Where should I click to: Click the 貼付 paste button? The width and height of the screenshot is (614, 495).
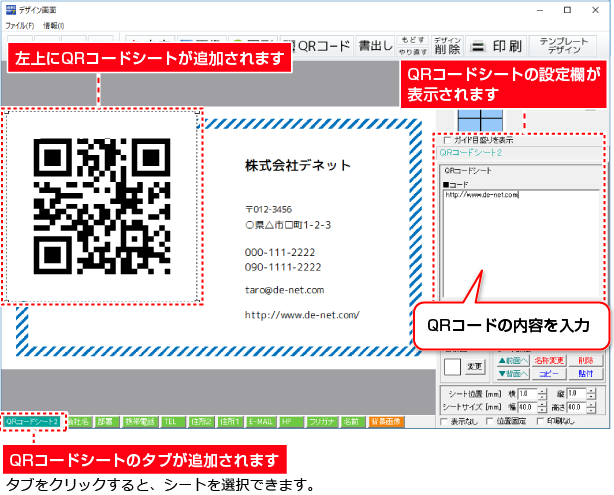click(x=586, y=374)
